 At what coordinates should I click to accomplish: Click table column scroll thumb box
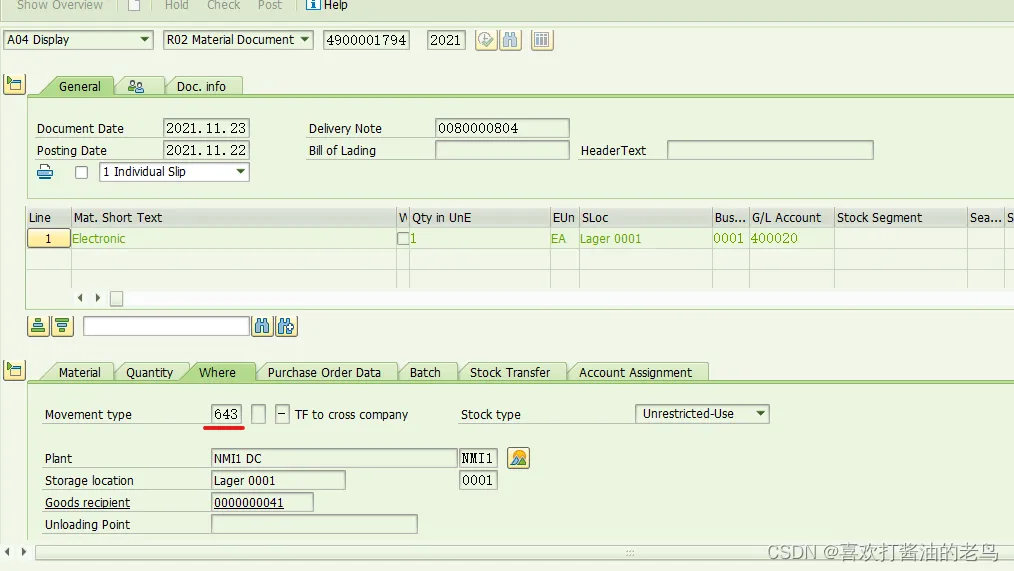click(116, 298)
